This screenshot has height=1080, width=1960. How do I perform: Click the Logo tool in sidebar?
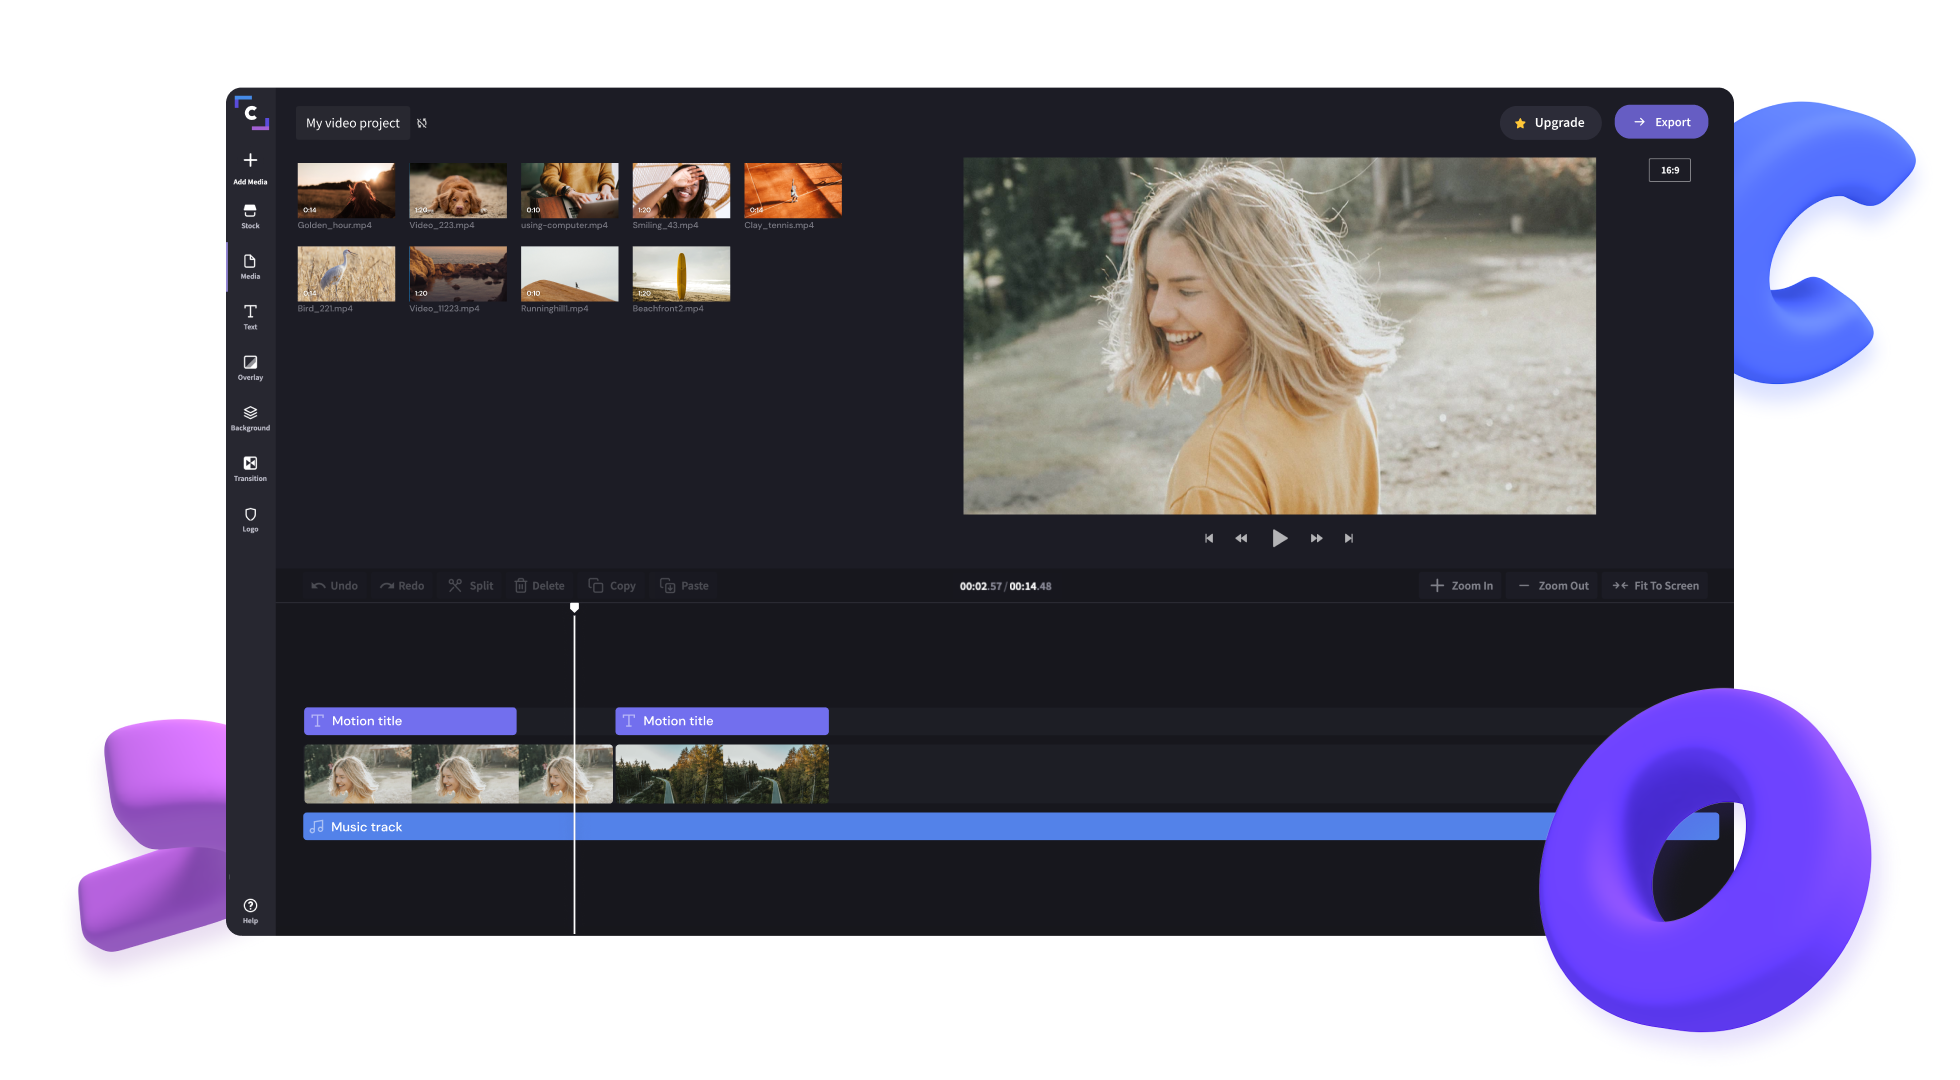pyautogui.click(x=251, y=520)
